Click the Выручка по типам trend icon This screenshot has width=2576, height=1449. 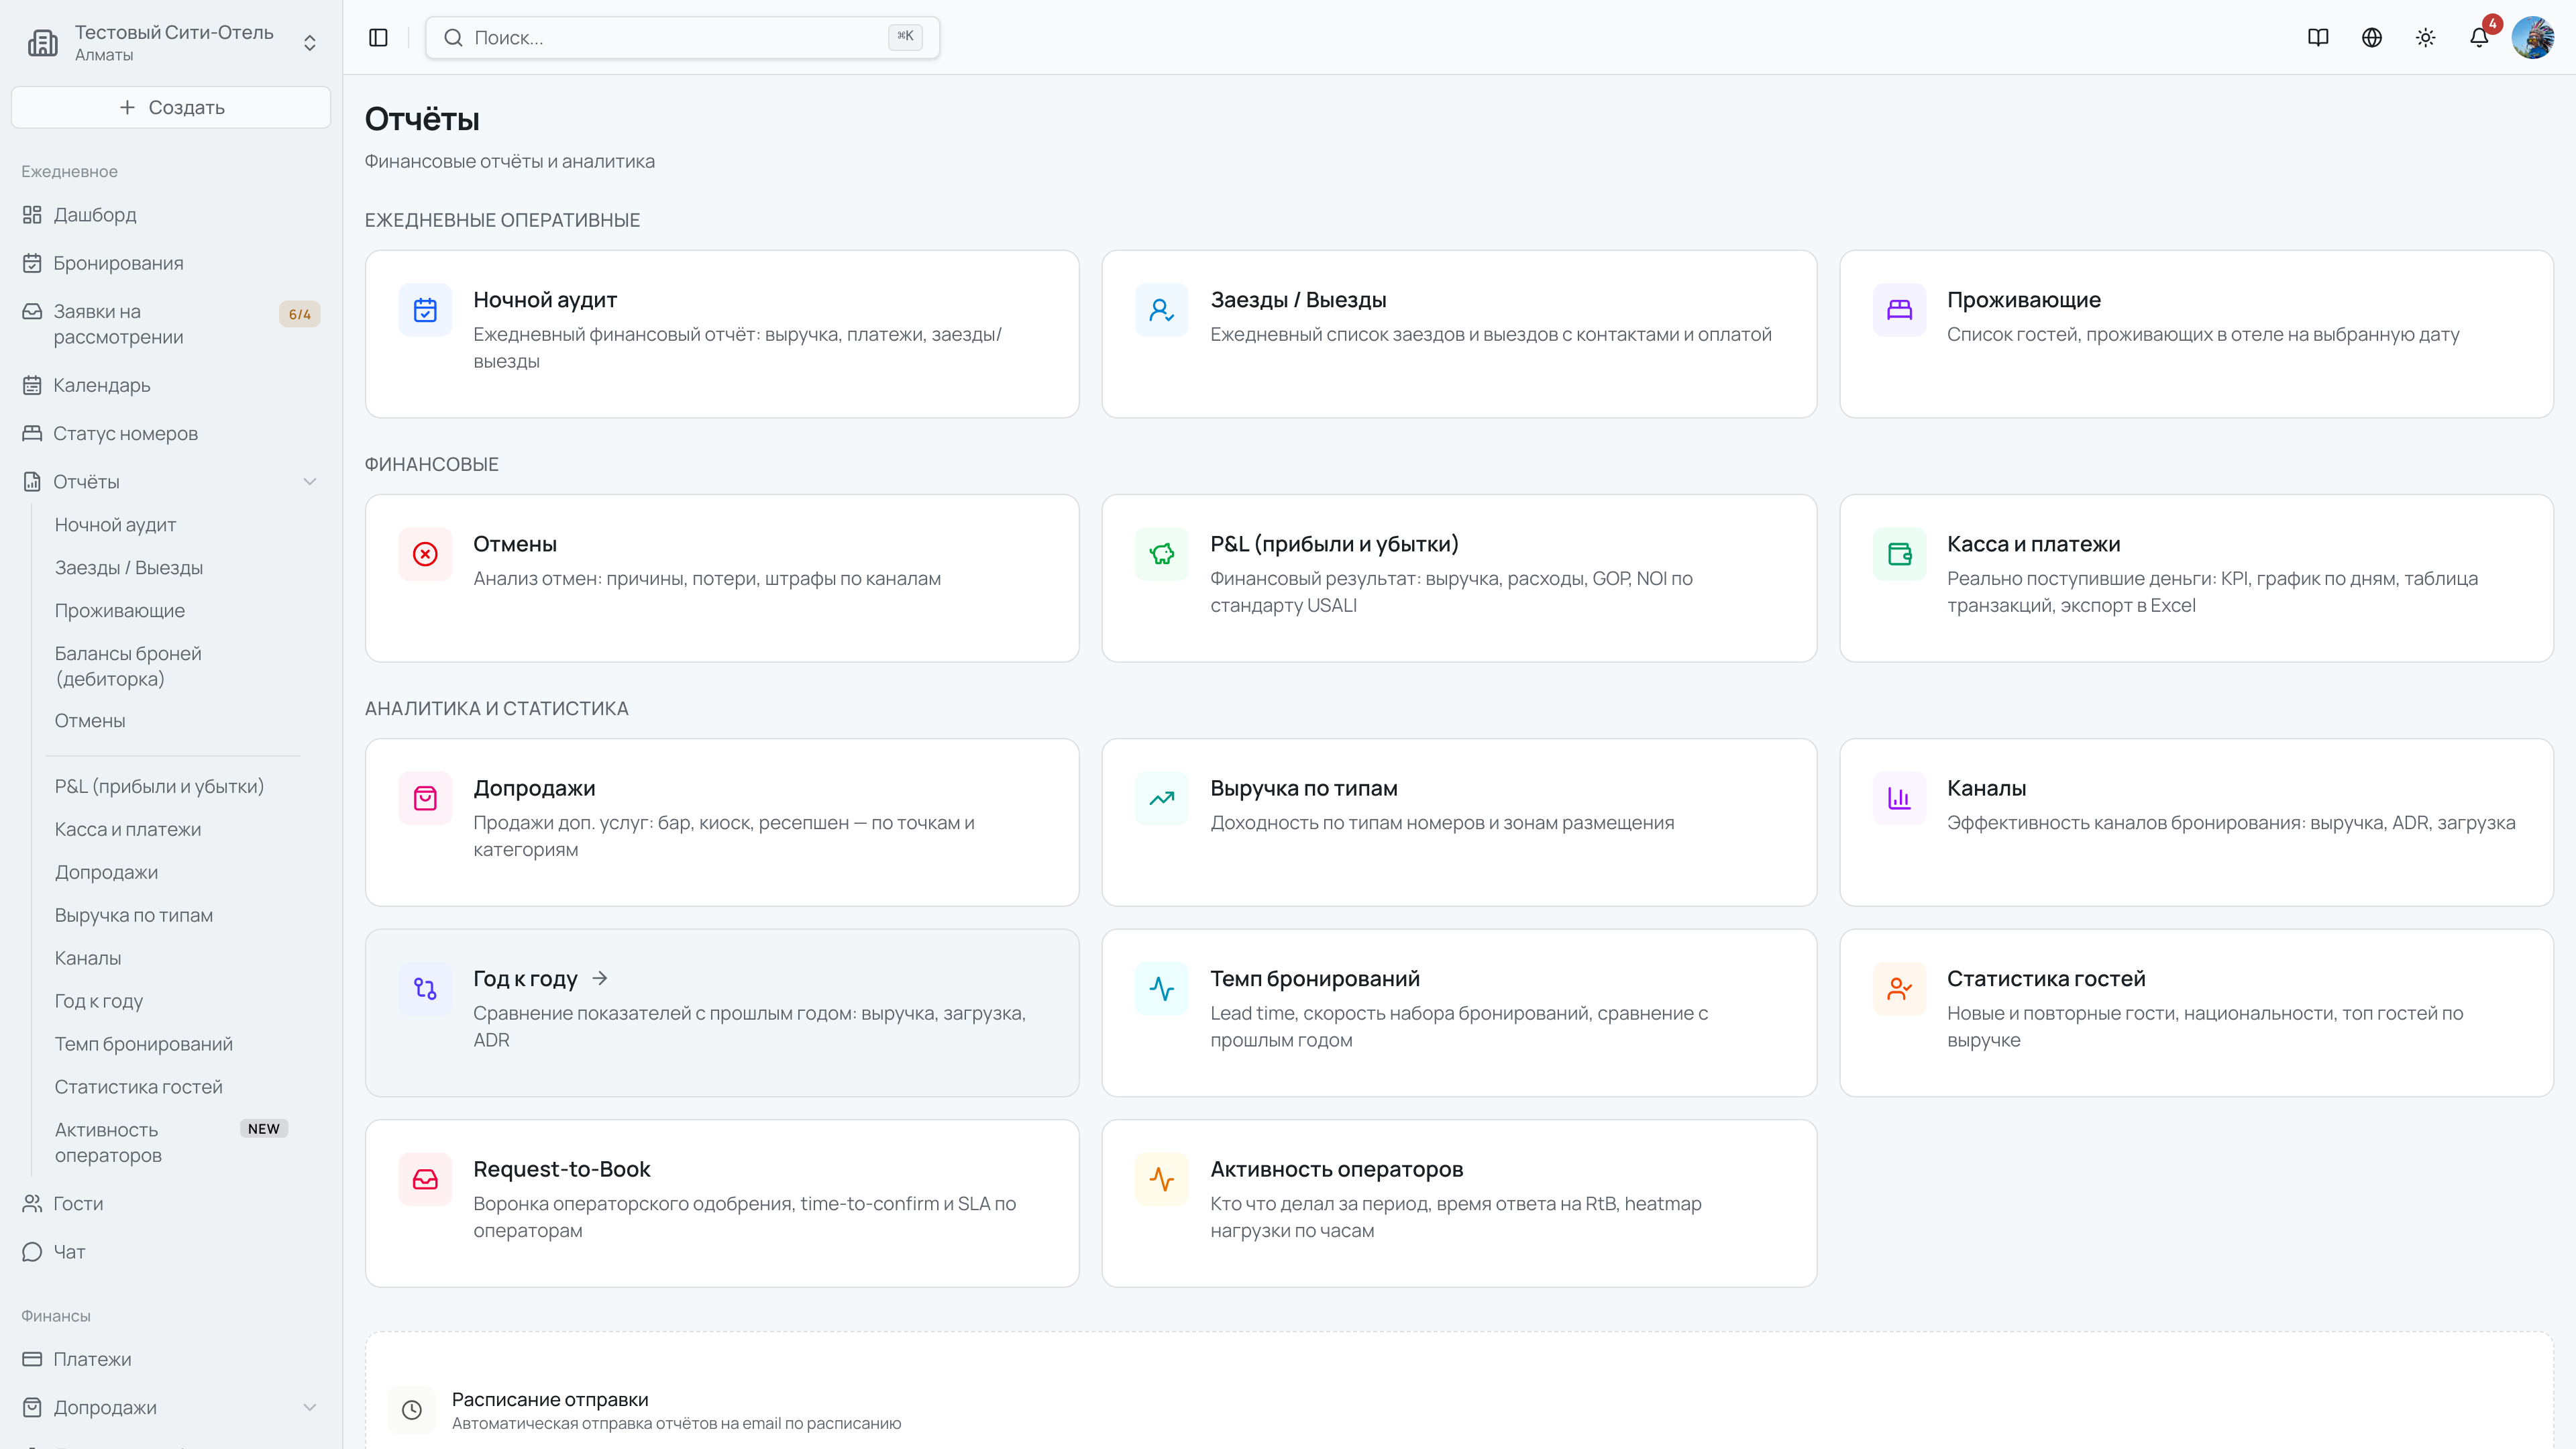1162,798
